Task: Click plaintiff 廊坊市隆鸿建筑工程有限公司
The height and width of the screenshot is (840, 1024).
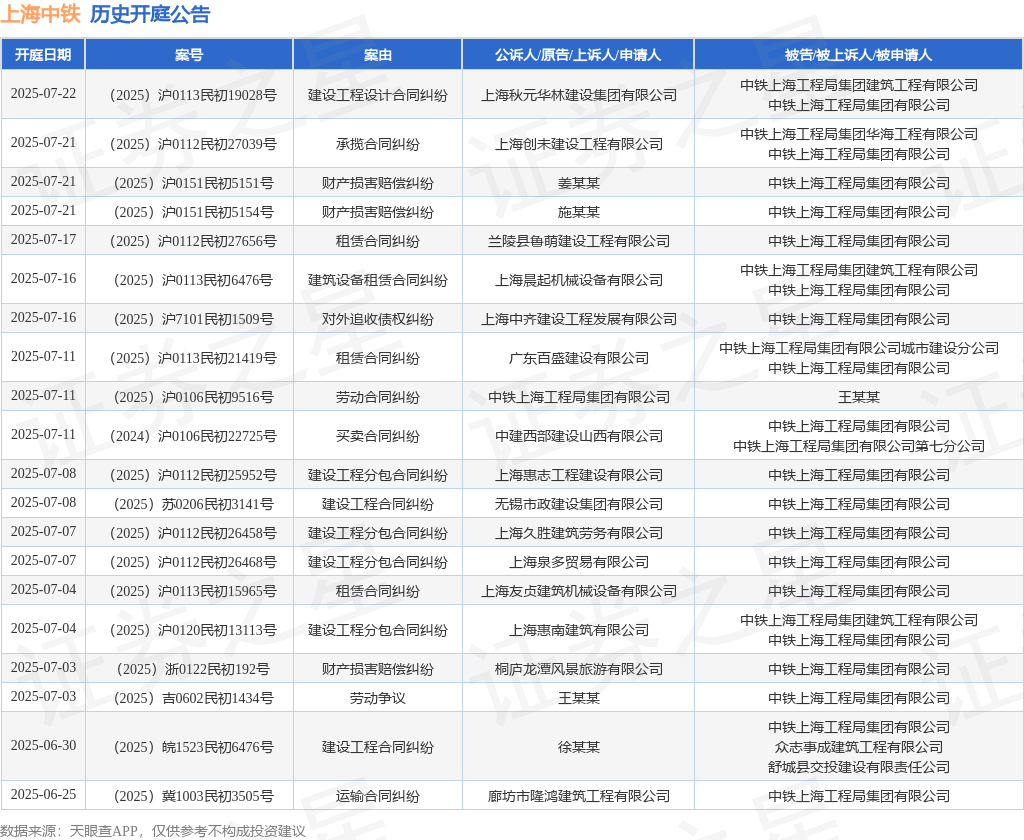Action: pyautogui.click(x=579, y=796)
